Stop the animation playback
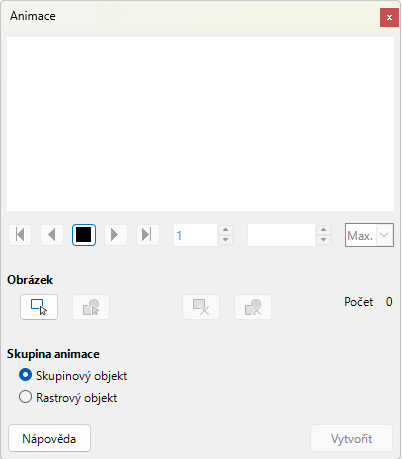The image size is (402, 459). [x=84, y=235]
